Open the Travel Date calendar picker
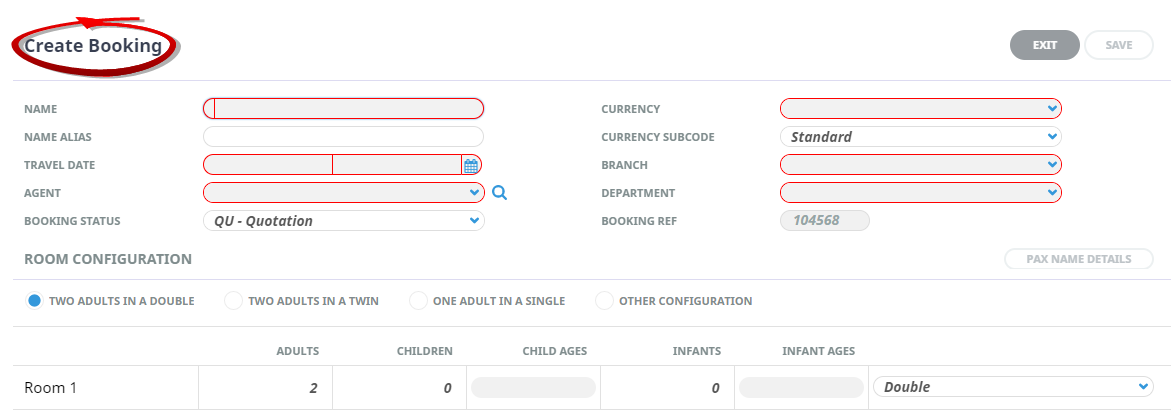The image size is (1171, 413). tap(471, 165)
